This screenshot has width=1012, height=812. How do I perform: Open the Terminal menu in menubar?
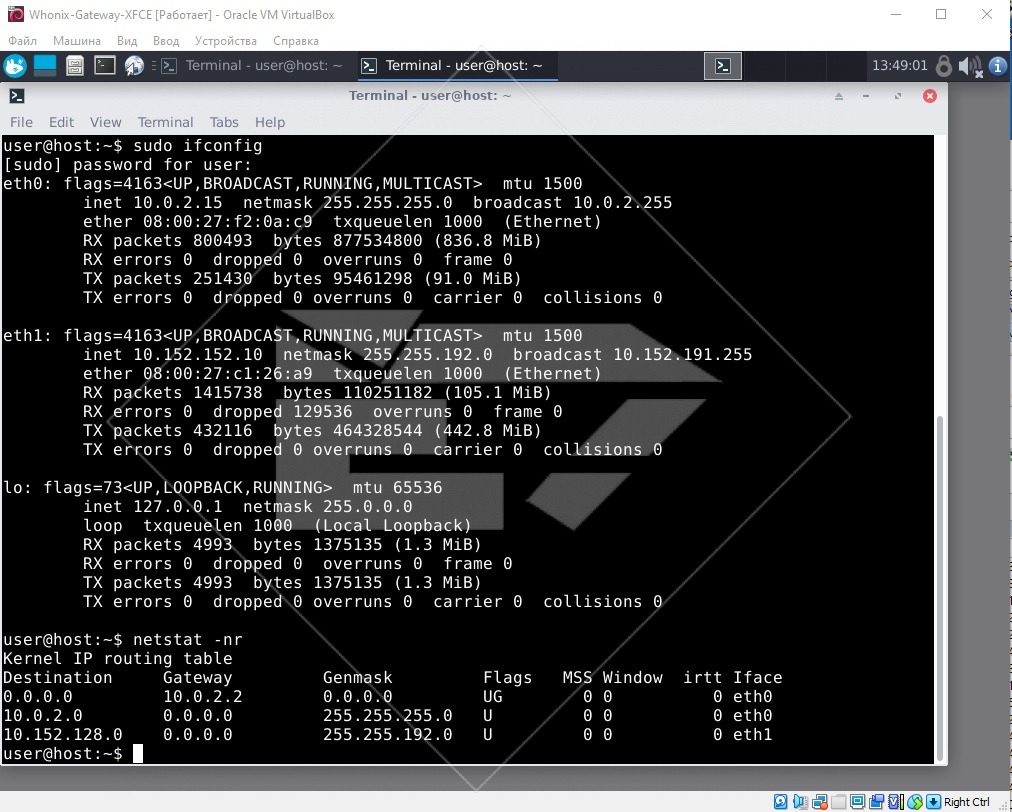pos(165,123)
